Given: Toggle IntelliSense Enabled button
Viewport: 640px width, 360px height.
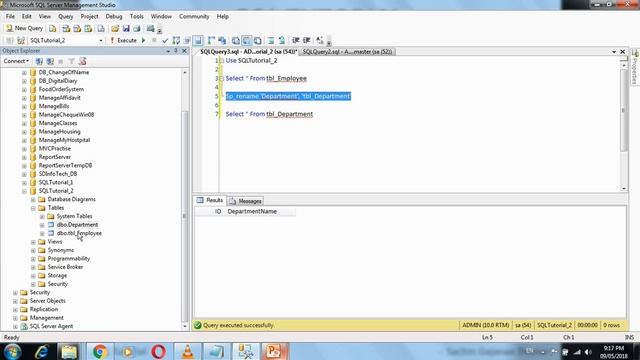Looking at the screenshot, I should click(x=198, y=40).
